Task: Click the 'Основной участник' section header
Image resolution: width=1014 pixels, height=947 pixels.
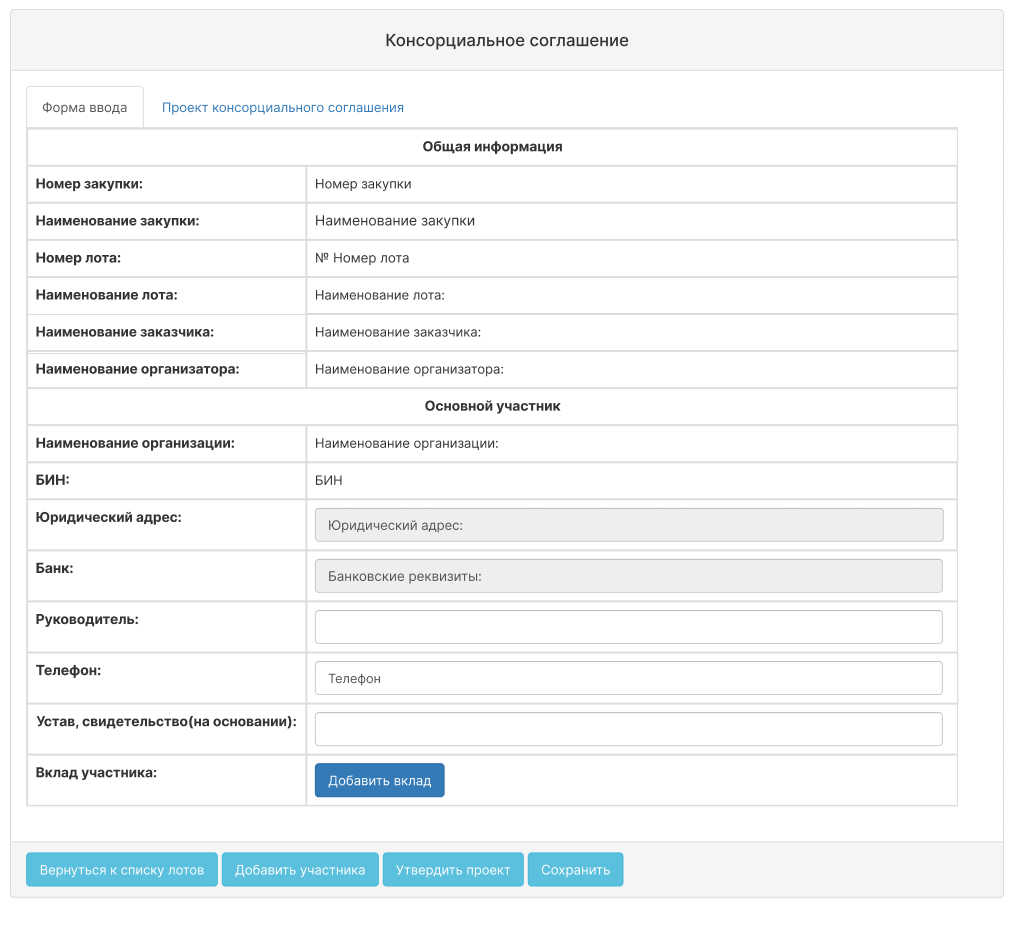Action: (x=492, y=406)
